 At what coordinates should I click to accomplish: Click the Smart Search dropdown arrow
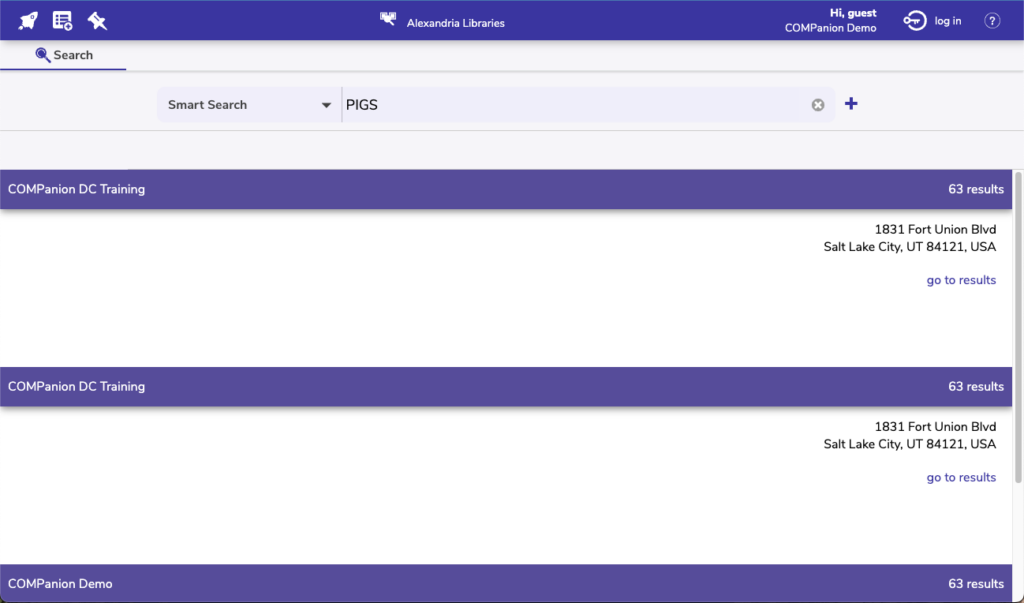tap(326, 105)
